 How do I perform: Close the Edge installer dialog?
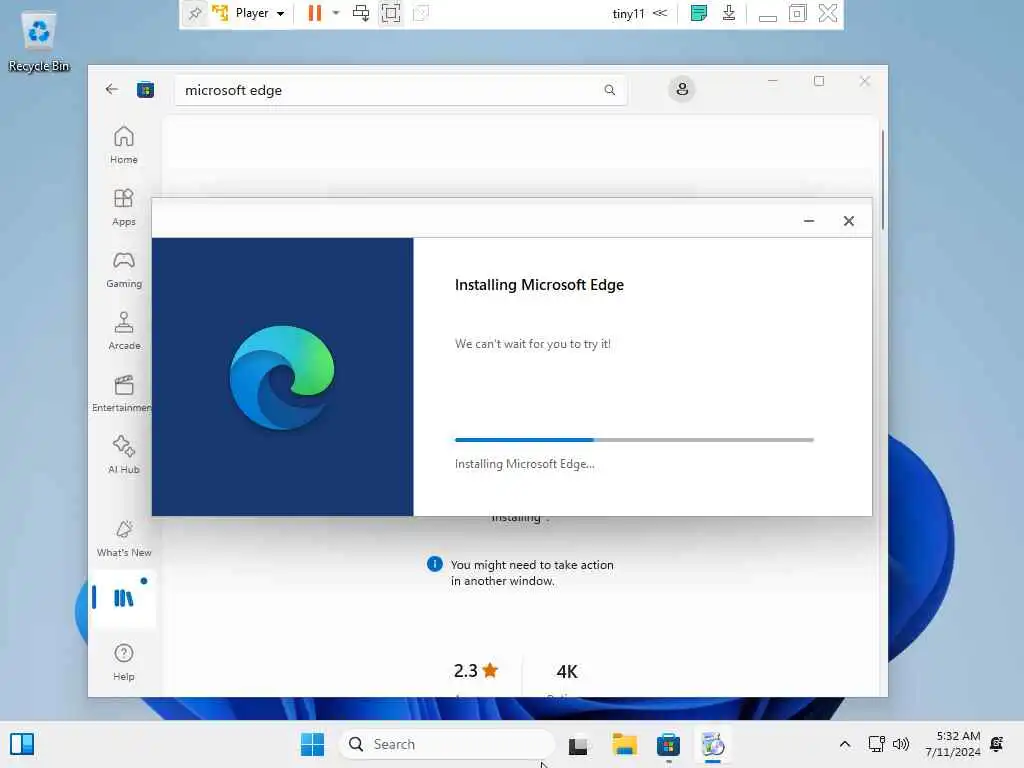[x=848, y=221]
